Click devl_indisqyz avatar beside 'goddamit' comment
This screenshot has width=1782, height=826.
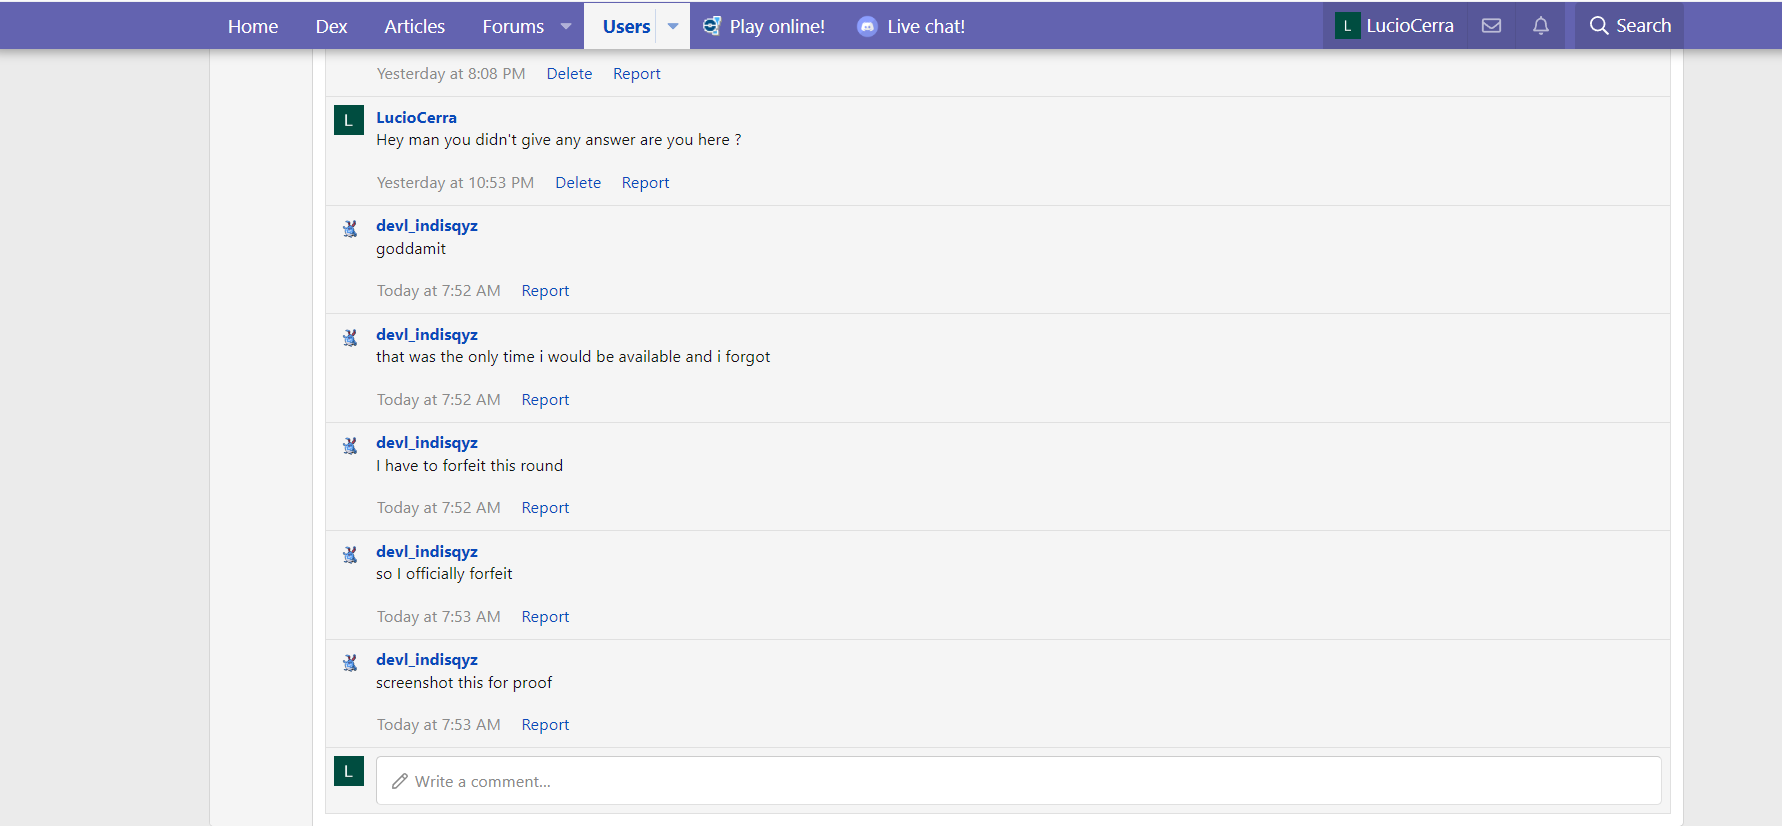tap(350, 229)
